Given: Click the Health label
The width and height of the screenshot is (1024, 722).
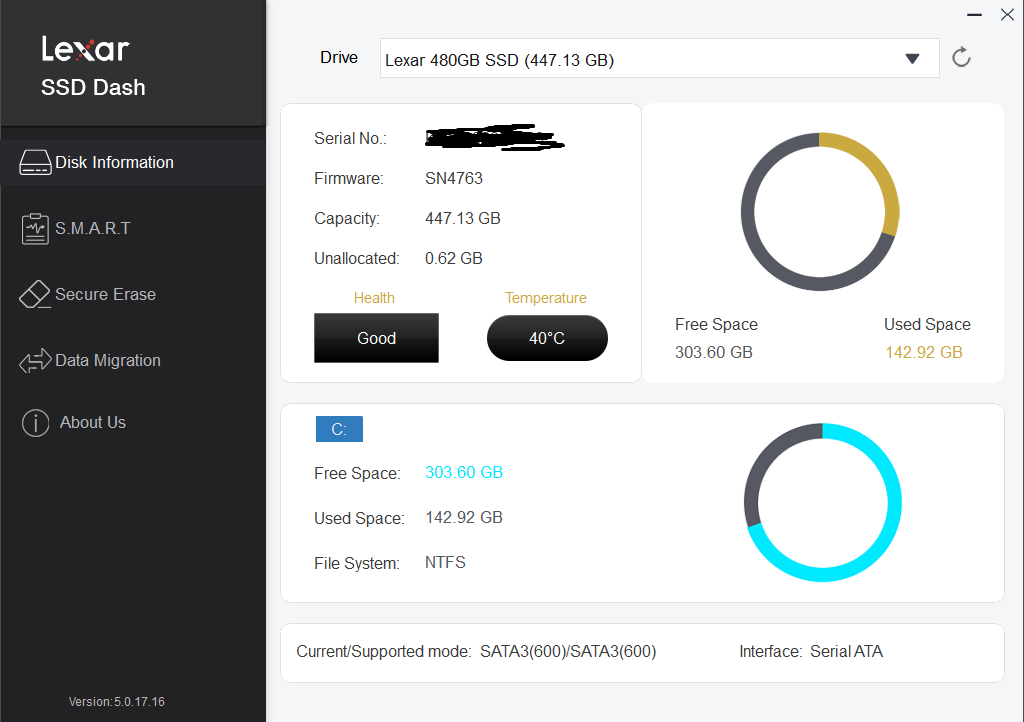Looking at the screenshot, I should click(374, 298).
